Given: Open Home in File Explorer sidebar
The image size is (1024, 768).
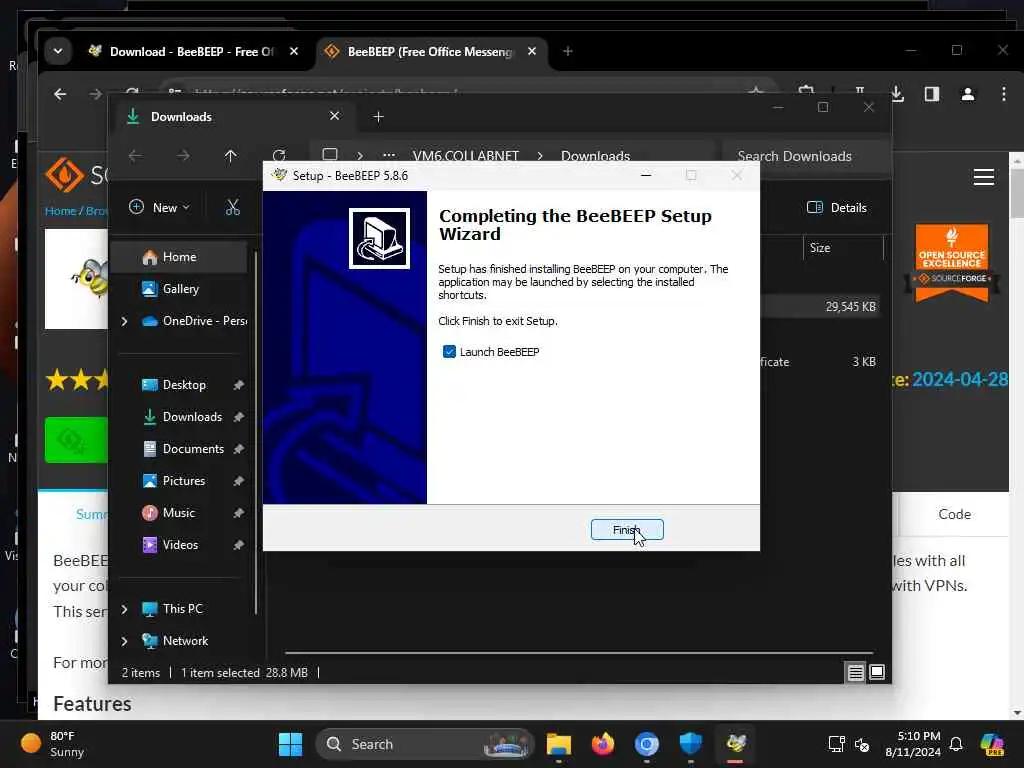Looking at the screenshot, I should coord(178,257).
